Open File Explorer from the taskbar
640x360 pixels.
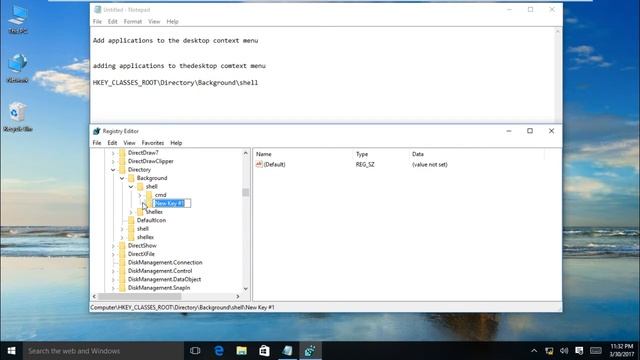(x=242, y=351)
